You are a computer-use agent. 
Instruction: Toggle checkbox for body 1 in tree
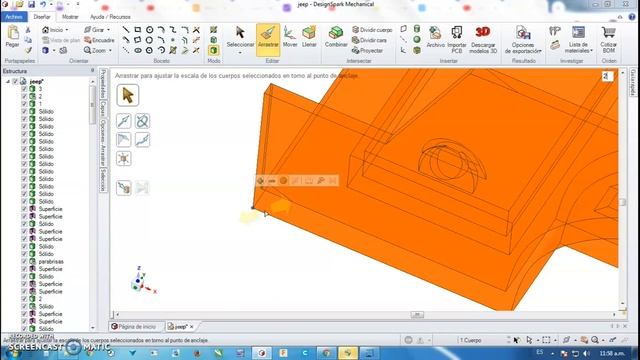(x=24, y=104)
